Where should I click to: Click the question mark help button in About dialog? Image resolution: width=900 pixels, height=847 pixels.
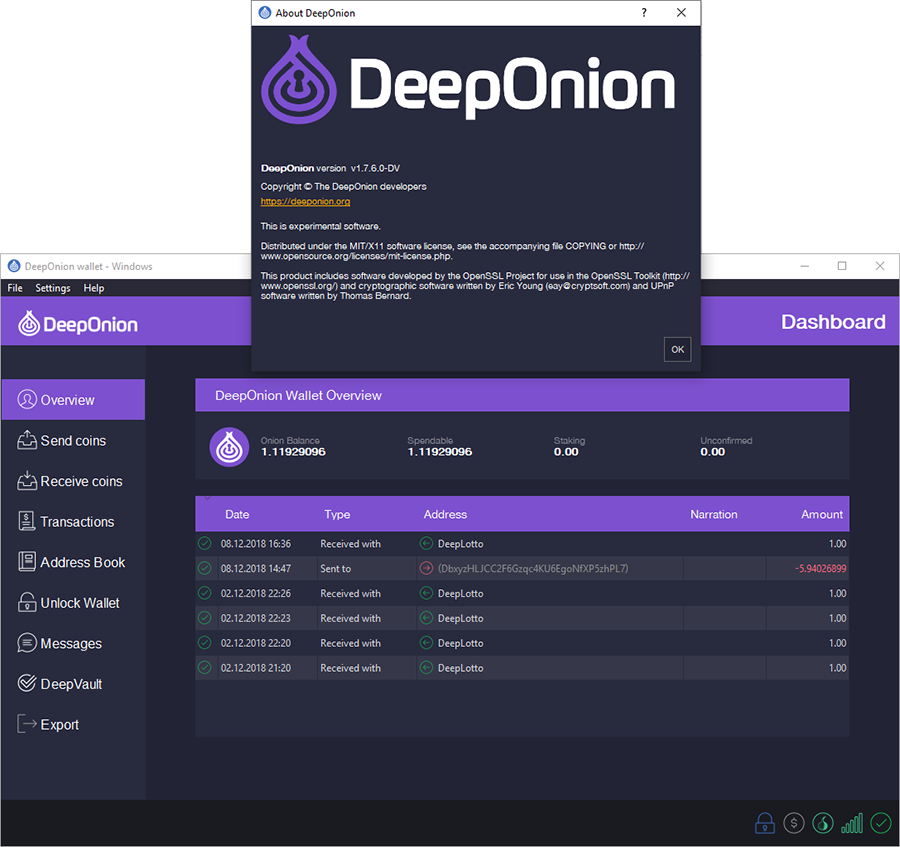(644, 13)
